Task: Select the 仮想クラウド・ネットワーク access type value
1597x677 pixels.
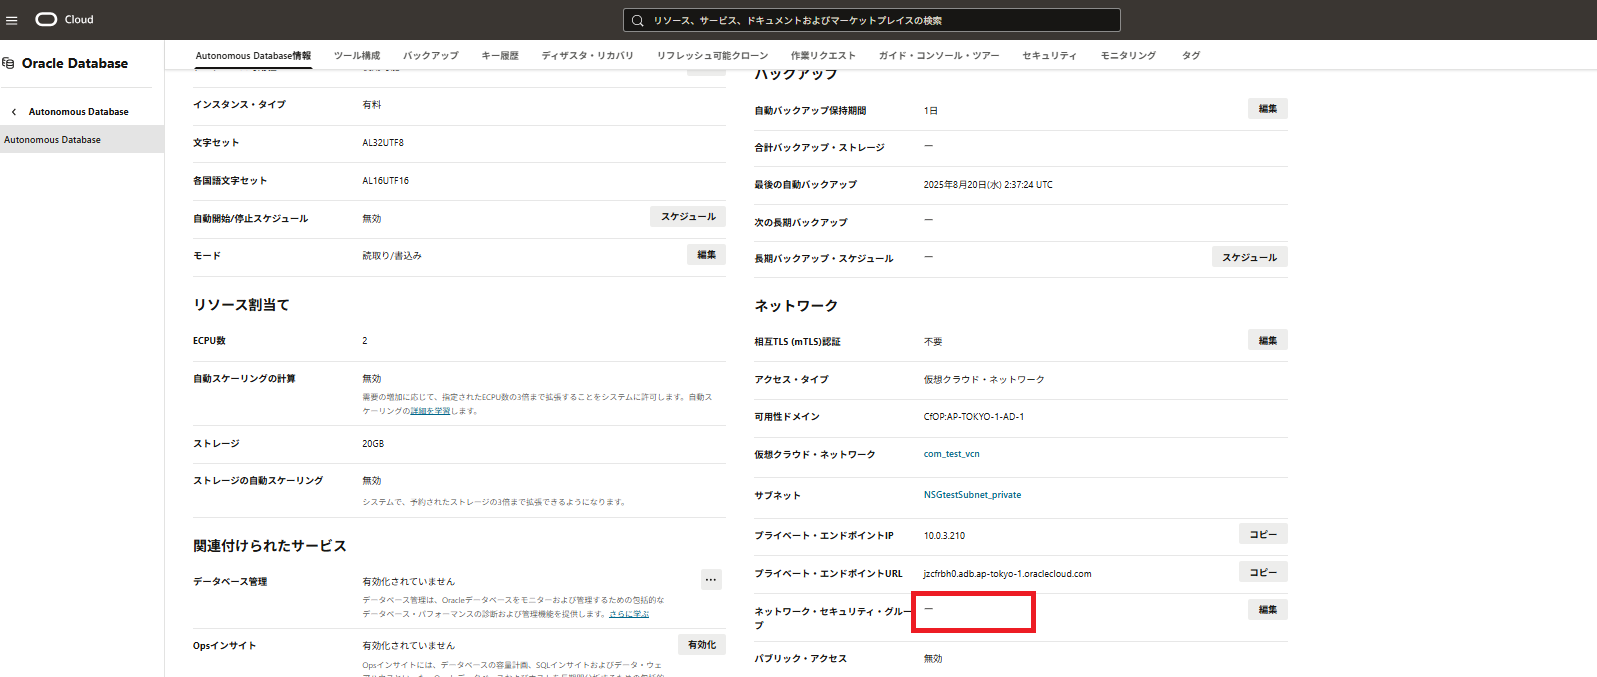Action: (984, 380)
